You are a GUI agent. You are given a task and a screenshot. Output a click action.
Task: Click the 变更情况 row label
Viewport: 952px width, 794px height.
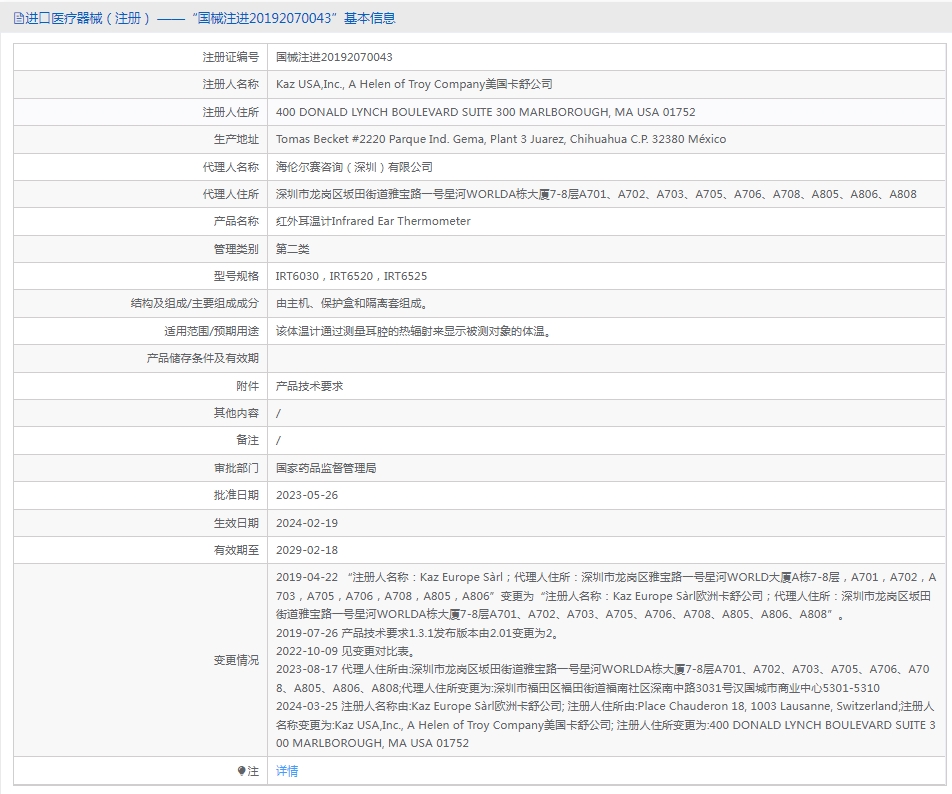pyautogui.click(x=236, y=660)
